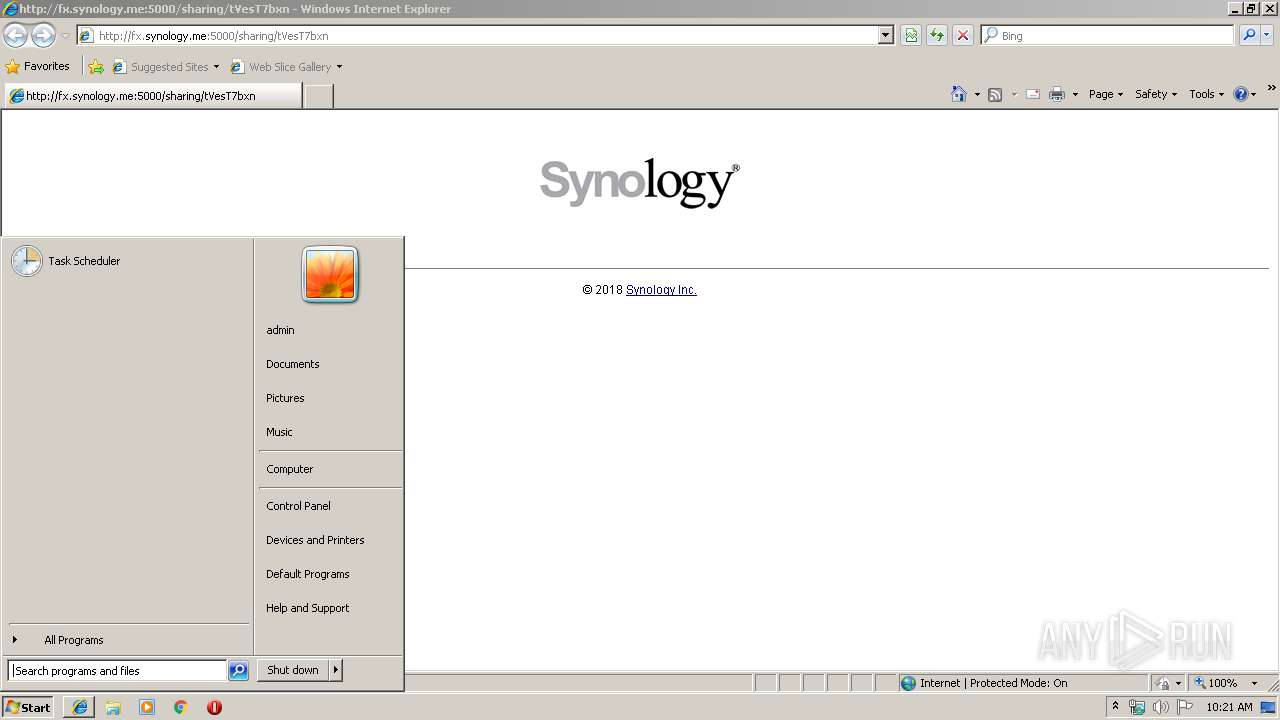Expand the Print dropdown arrow
The image size is (1280, 720).
[x=1075, y=95]
